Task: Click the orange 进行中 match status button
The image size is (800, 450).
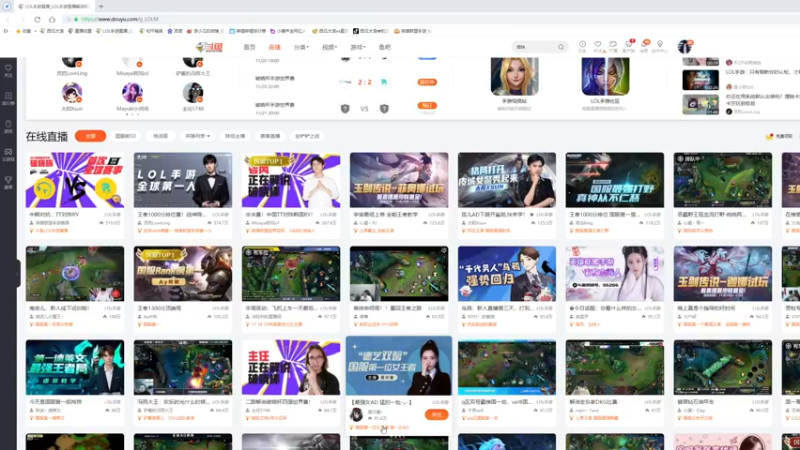Action: (x=427, y=82)
